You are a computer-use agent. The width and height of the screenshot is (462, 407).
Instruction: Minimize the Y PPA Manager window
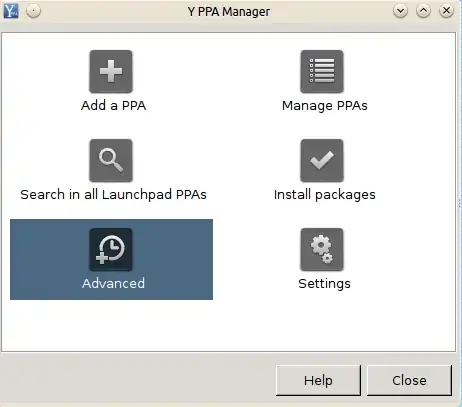(400, 11)
